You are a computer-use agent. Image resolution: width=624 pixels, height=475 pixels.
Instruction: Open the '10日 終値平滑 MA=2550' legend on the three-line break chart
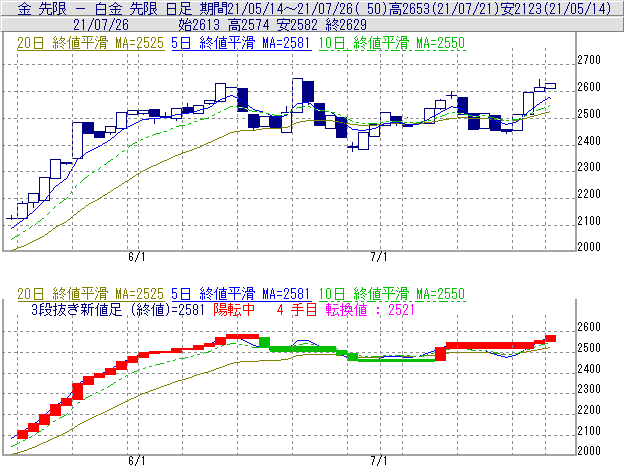[392, 294]
